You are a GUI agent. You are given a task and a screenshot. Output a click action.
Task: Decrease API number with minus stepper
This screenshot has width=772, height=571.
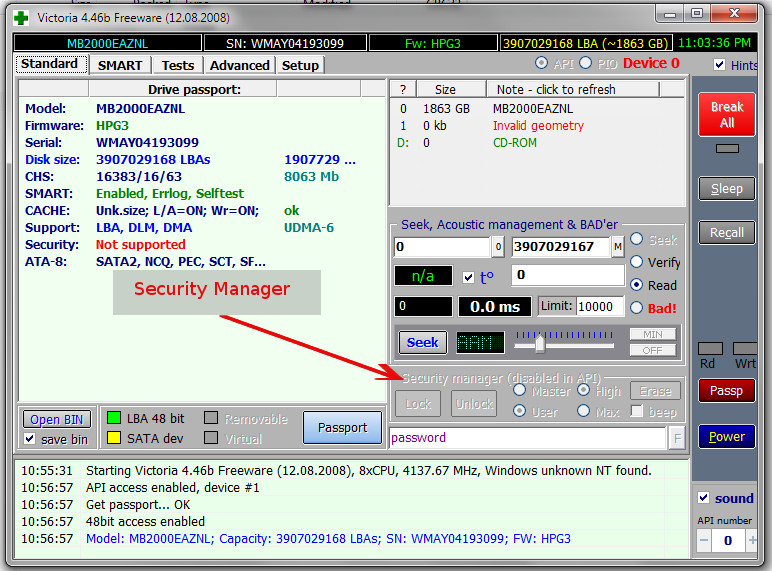pos(703,541)
